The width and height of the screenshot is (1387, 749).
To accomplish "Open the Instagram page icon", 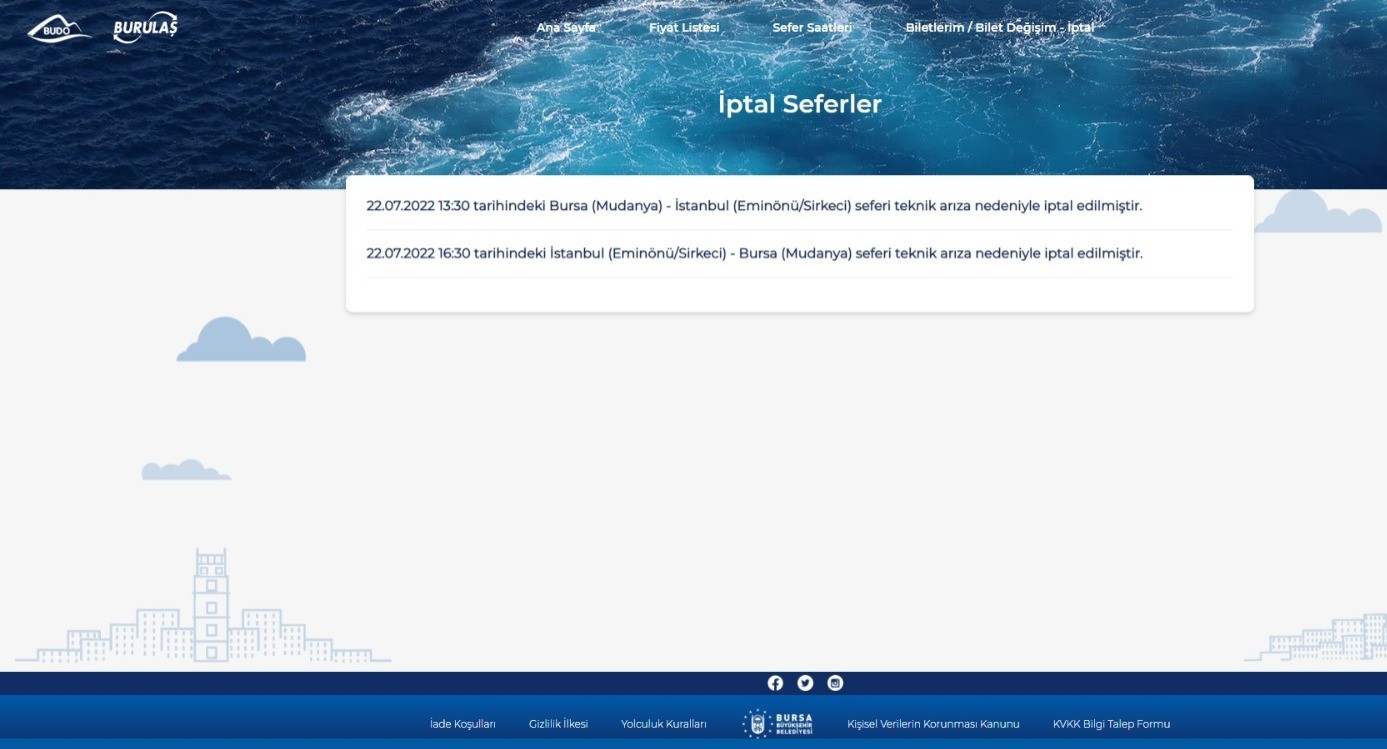I will [835, 683].
